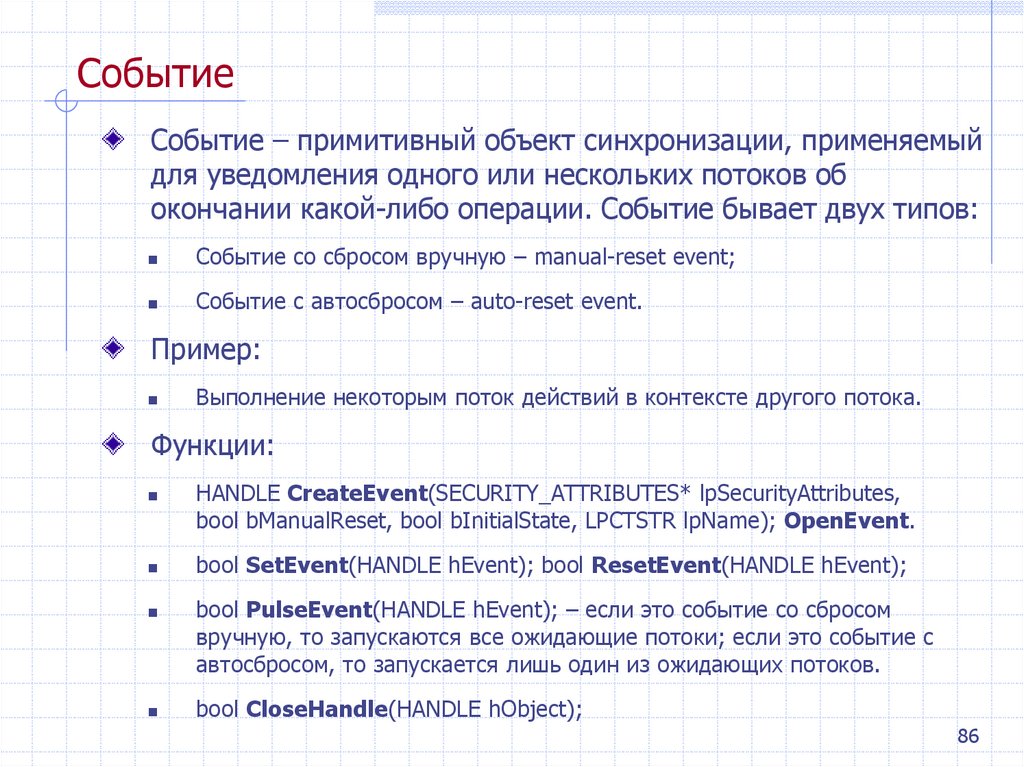Click the slide number 86
Viewport: 1024px width, 767px height.
[x=968, y=736]
